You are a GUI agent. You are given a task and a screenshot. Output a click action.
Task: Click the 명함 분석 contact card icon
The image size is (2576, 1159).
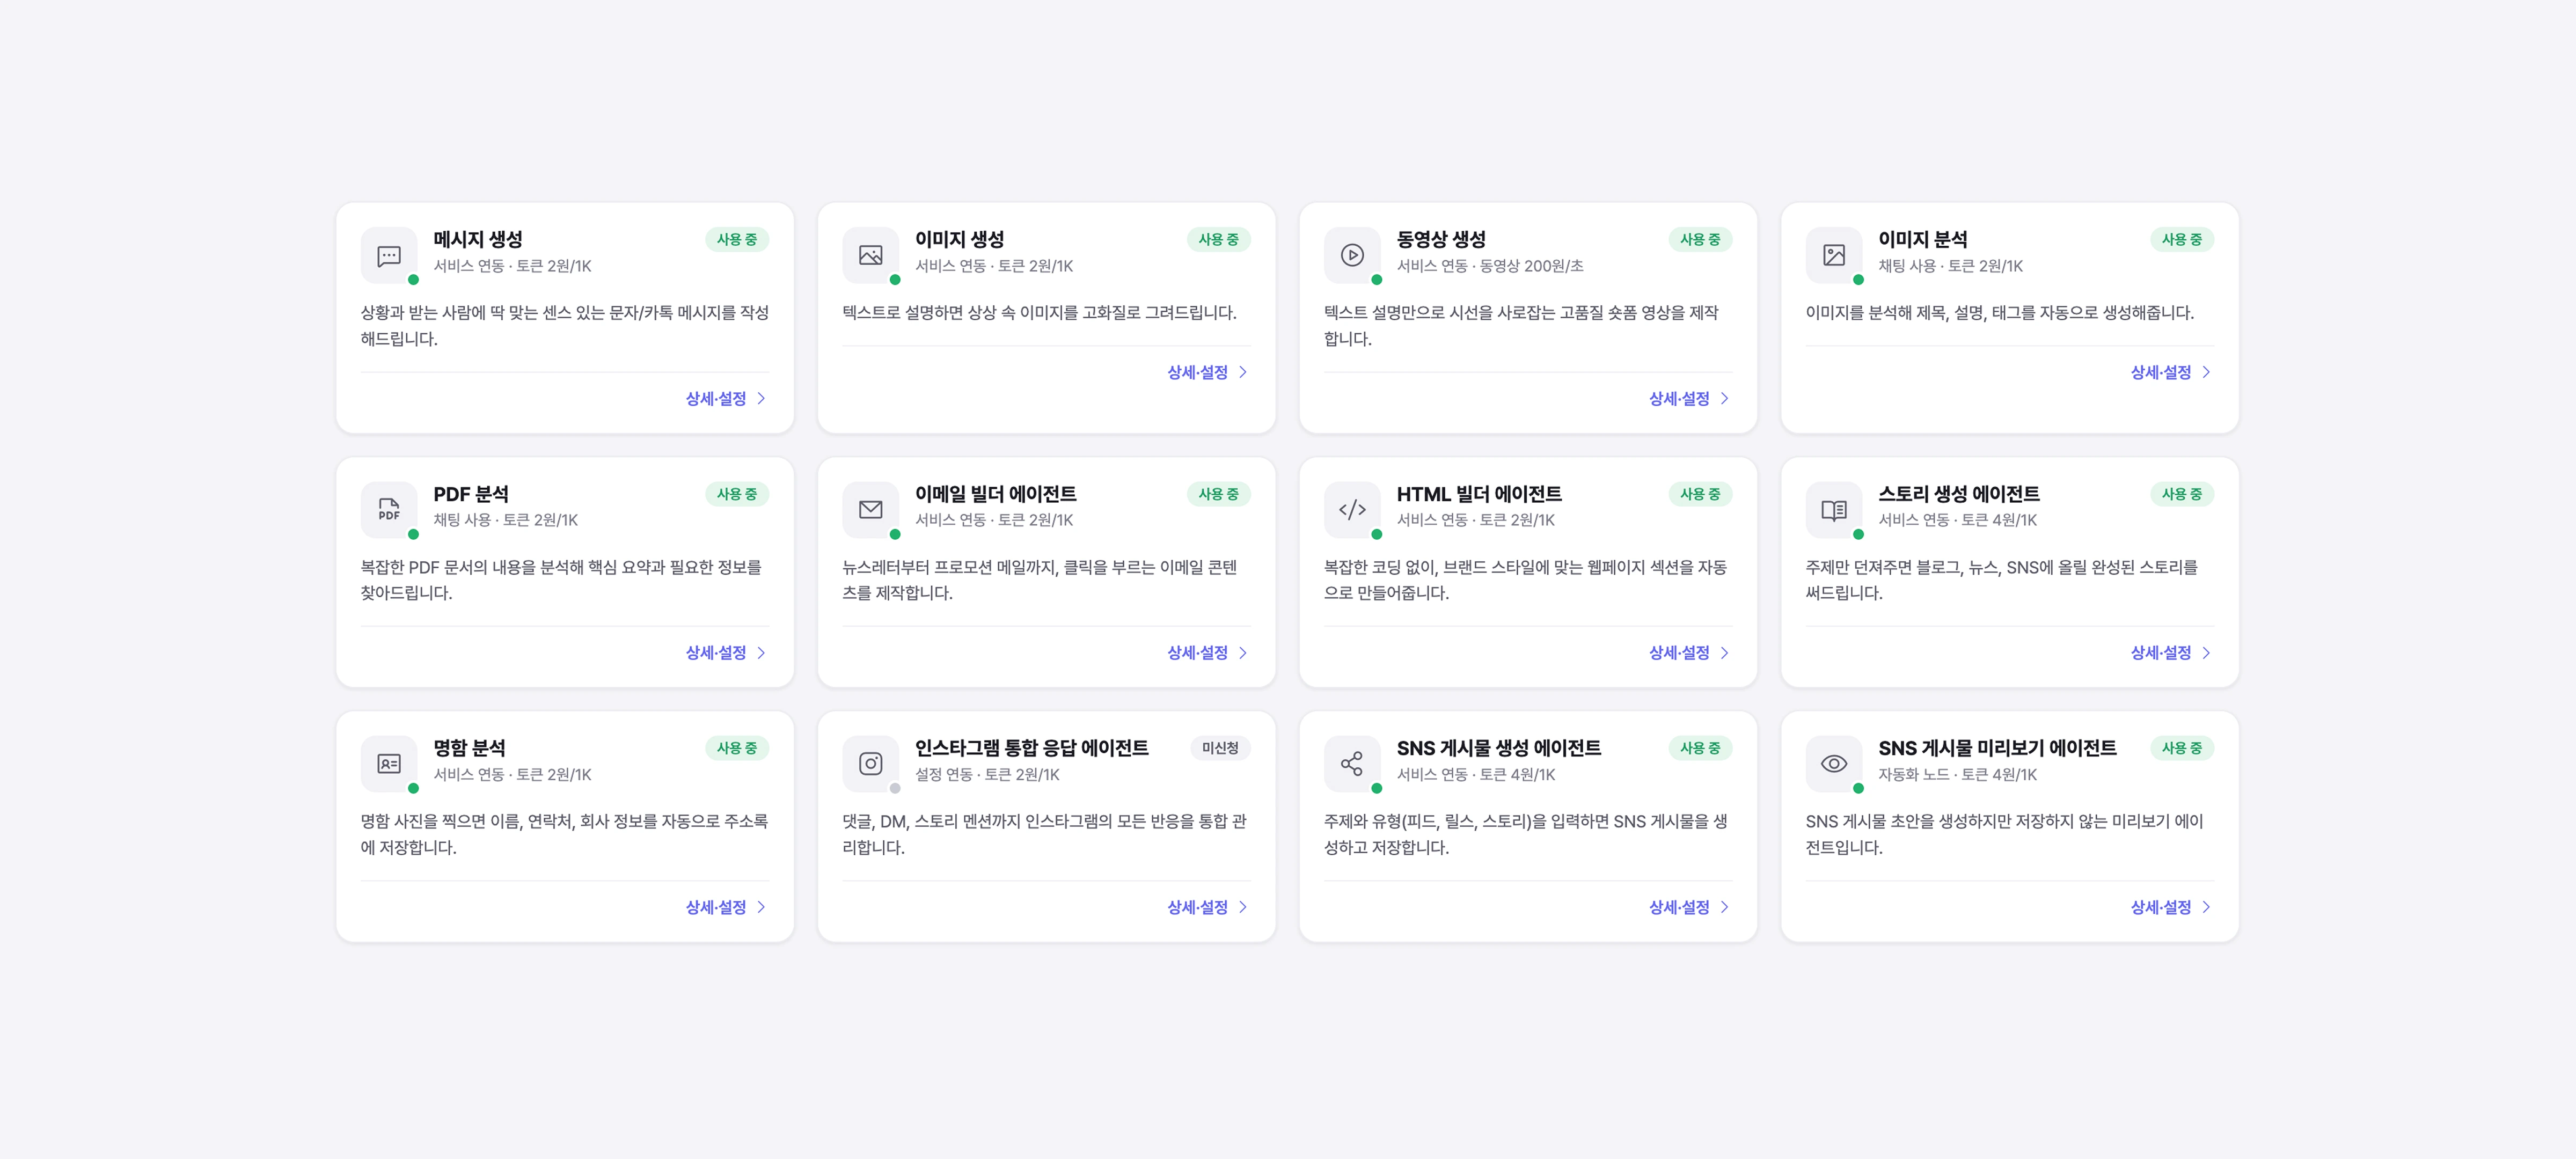pyautogui.click(x=389, y=764)
